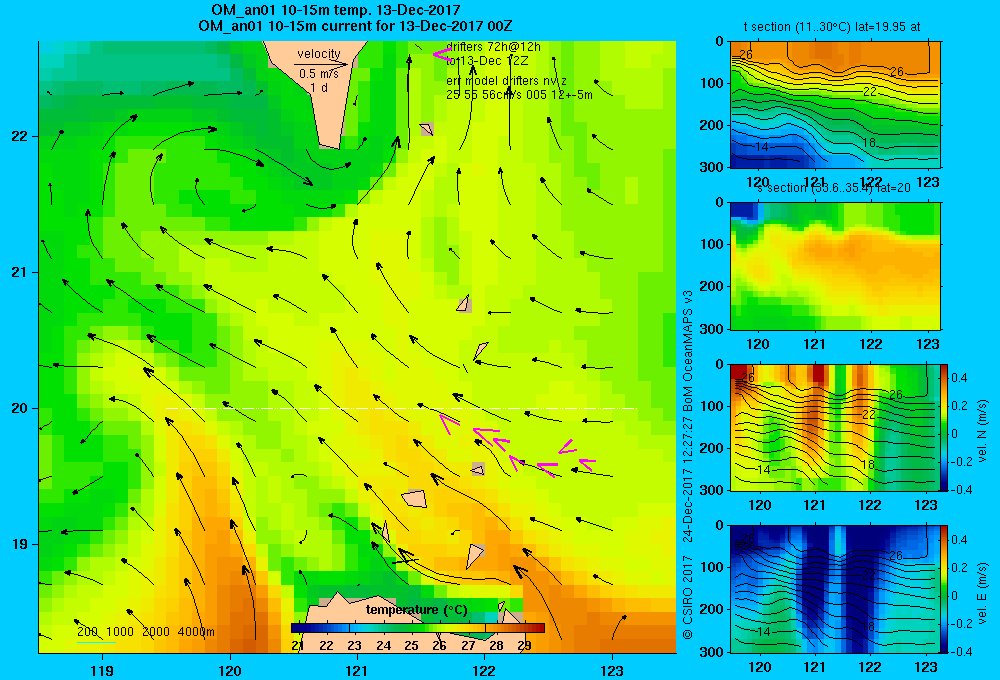Click the 'vel. N (m/s)' colorbar label
Image resolution: width=1000 pixels, height=680 pixels.
pyautogui.click(x=982, y=431)
